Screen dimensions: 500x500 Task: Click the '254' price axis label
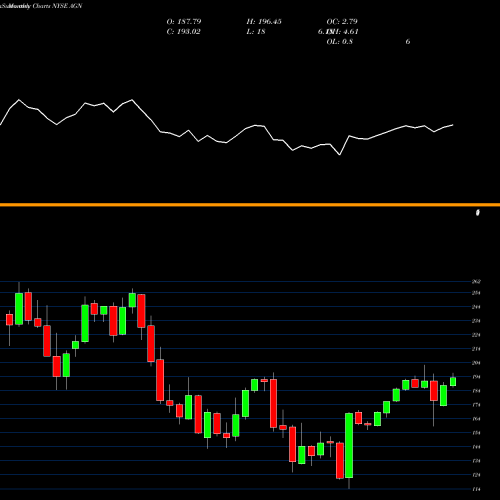(x=476, y=293)
